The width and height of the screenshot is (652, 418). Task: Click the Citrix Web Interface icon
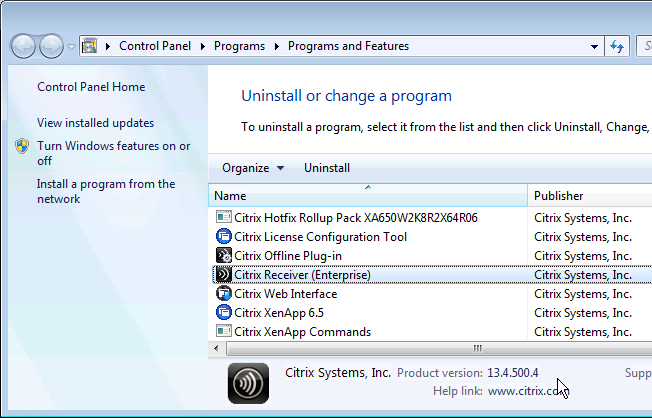click(224, 294)
